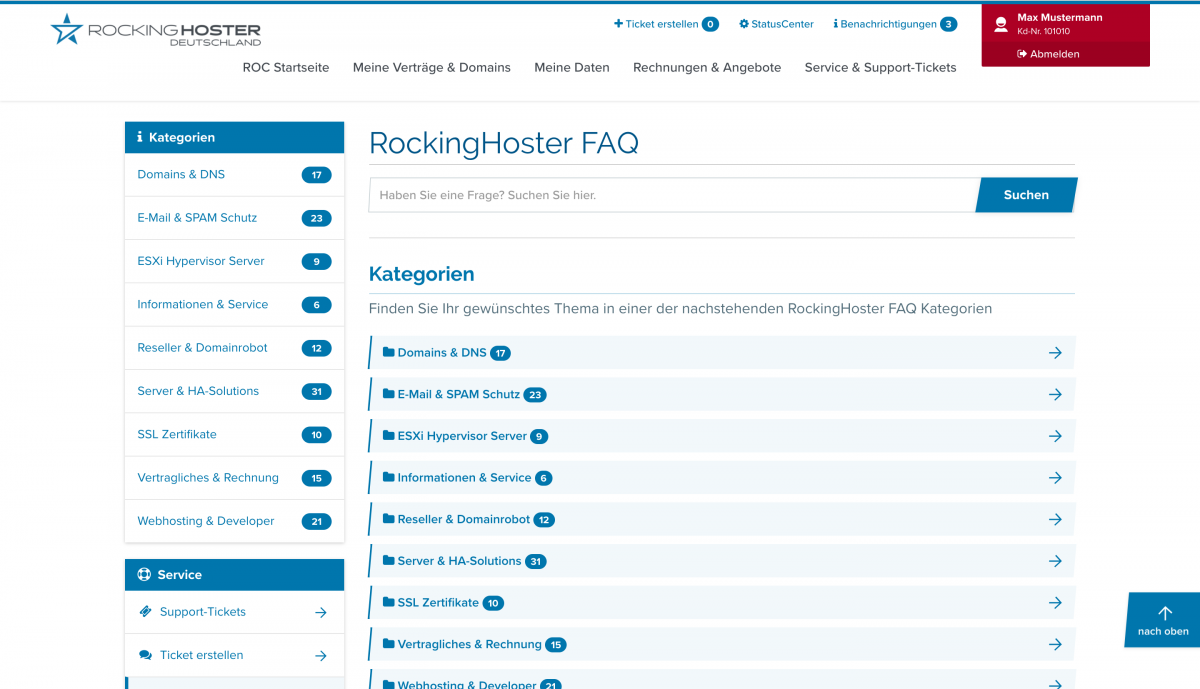Image resolution: width=1200 pixels, height=689 pixels.
Task: Click the folder icon for SSL Zertifikate
Action: coord(388,602)
